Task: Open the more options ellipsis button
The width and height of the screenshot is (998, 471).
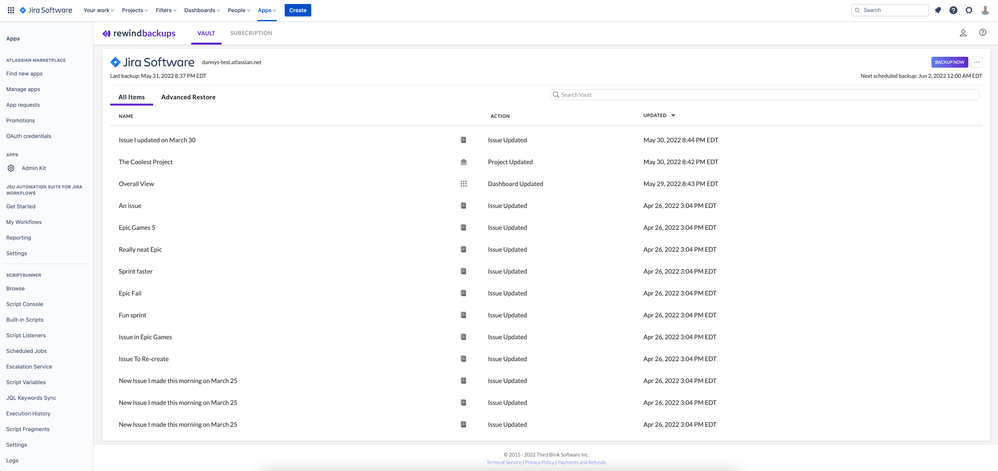Action: tap(977, 62)
